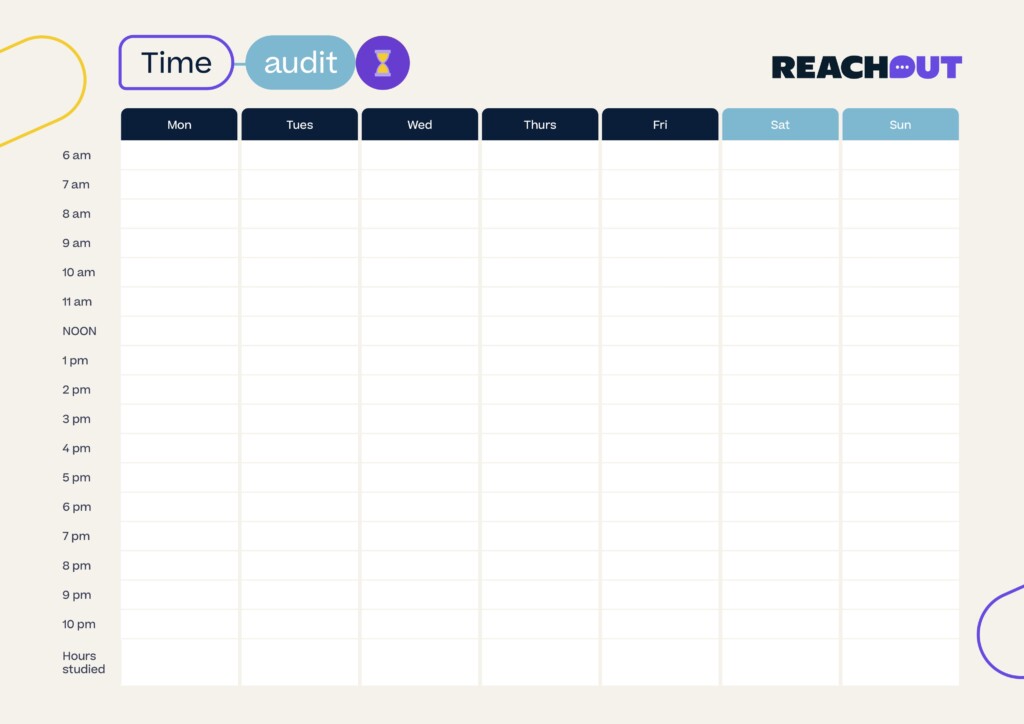Select the Thurs column header
1024x724 pixels.
540,125
